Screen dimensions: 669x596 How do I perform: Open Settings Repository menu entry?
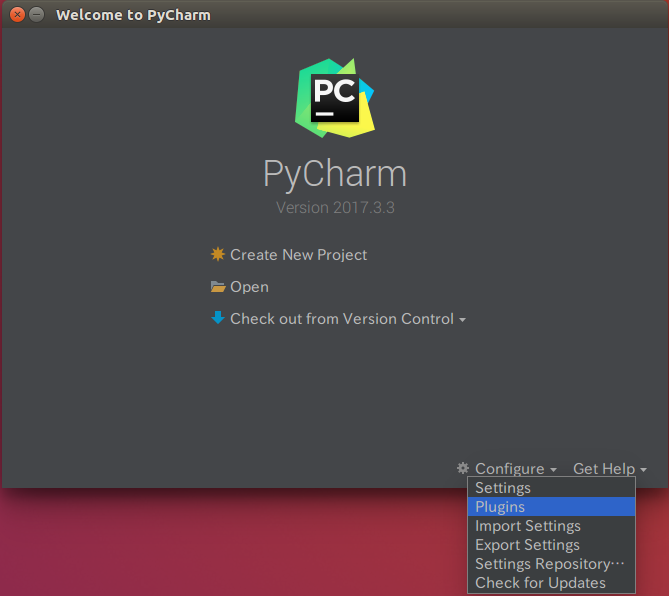click(551, 564)
